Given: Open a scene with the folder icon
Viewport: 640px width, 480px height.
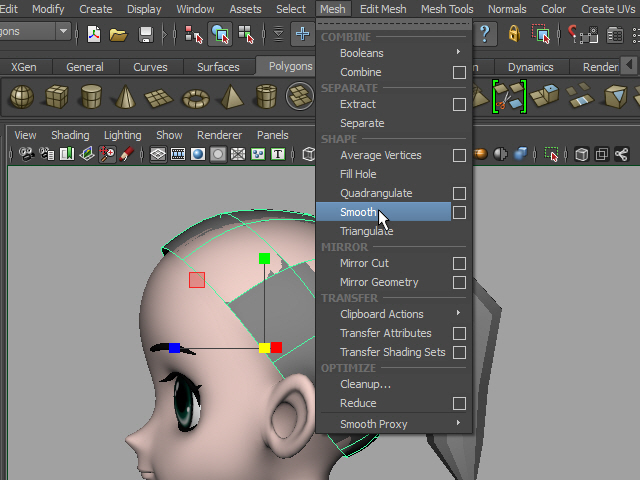Looking at the screenshot, I should click(119, 35).
